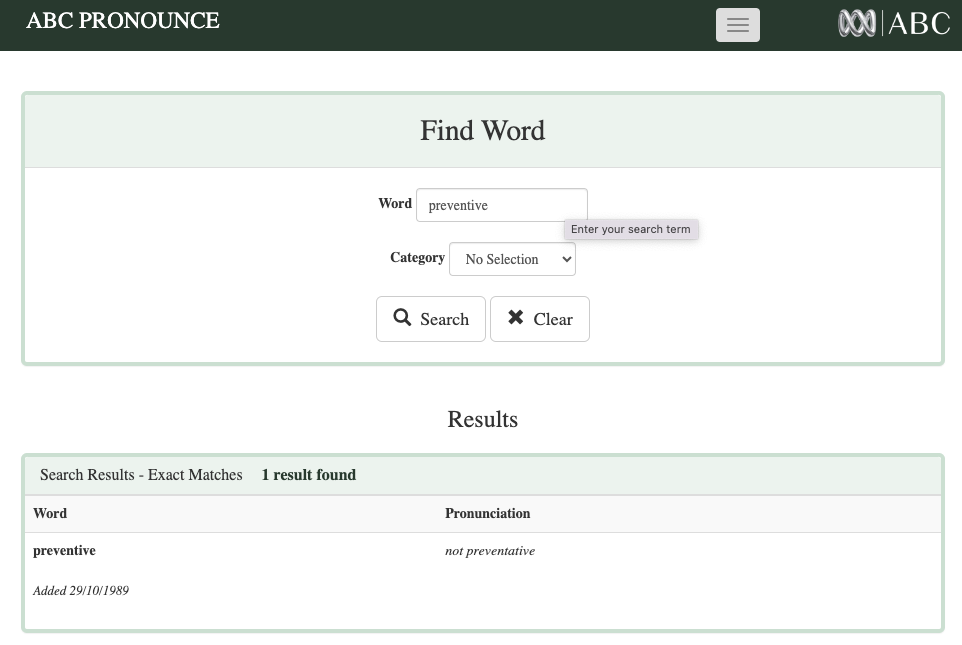Click the Category field label
Screen dimensions: 962x645
coord(417,257)
